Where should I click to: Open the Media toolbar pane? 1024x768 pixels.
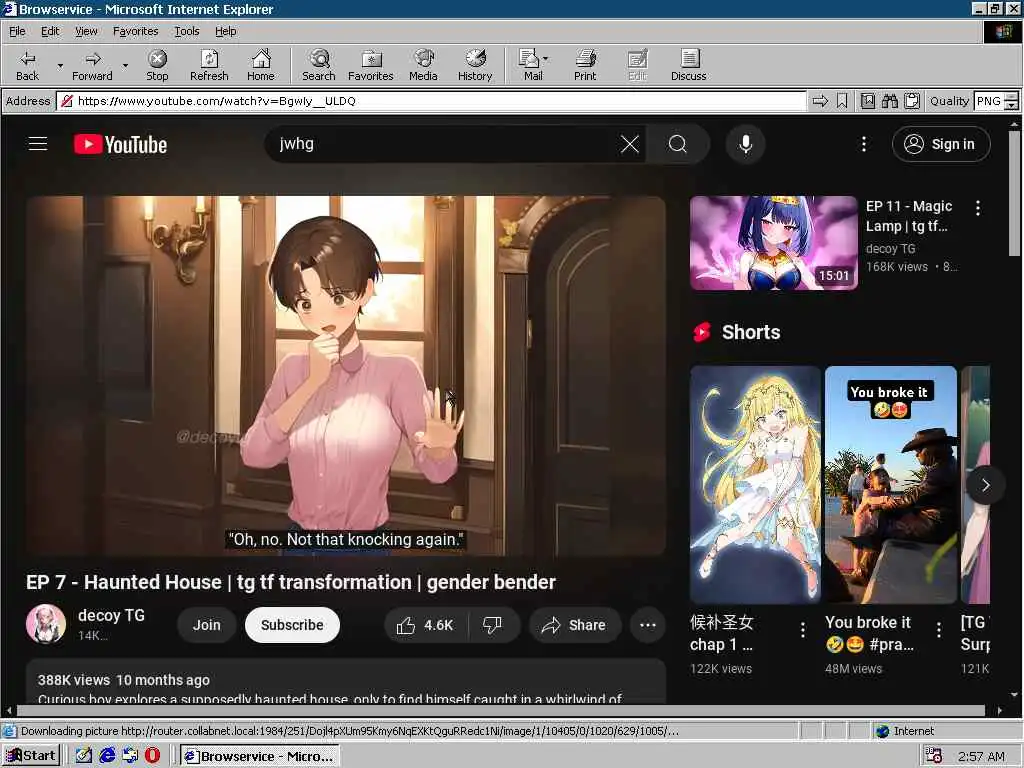(423, 65)
